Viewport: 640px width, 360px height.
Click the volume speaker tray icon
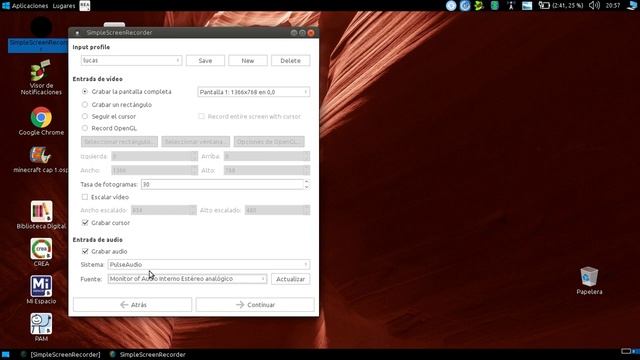pos(594,5)
